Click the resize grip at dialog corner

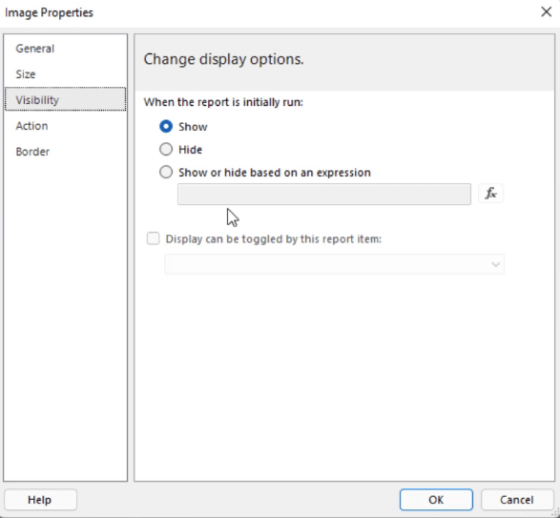[556, 514]
